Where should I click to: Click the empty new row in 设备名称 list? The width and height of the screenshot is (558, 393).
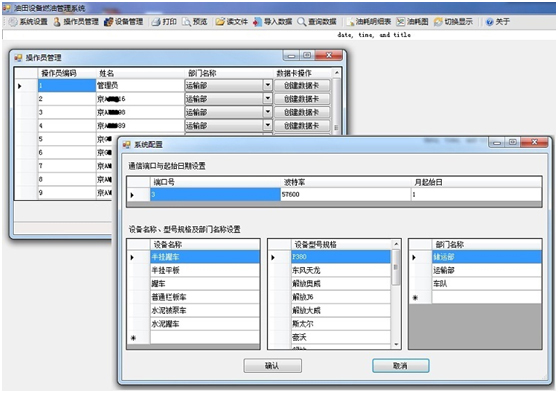point(205,337)
